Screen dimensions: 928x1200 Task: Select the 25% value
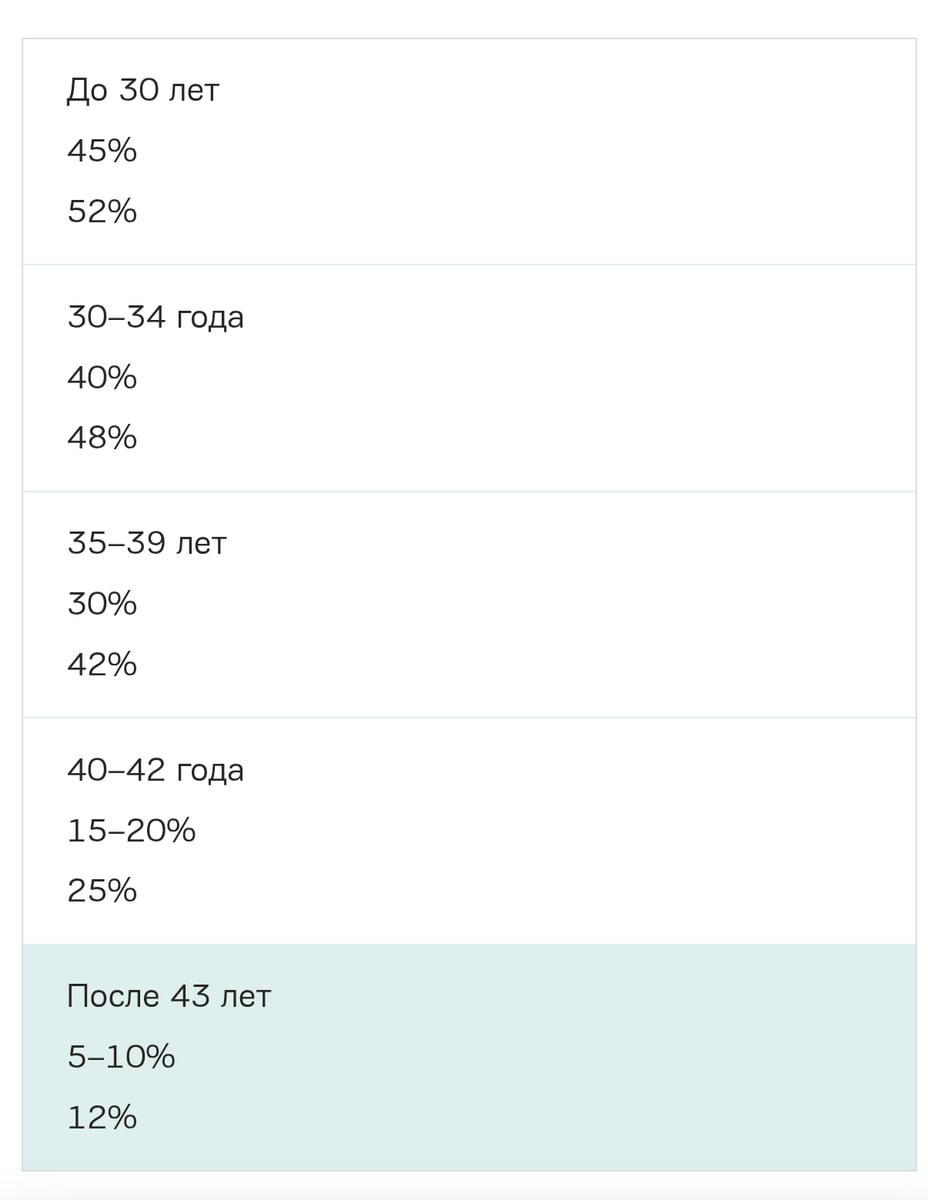(x=102, y=891)
